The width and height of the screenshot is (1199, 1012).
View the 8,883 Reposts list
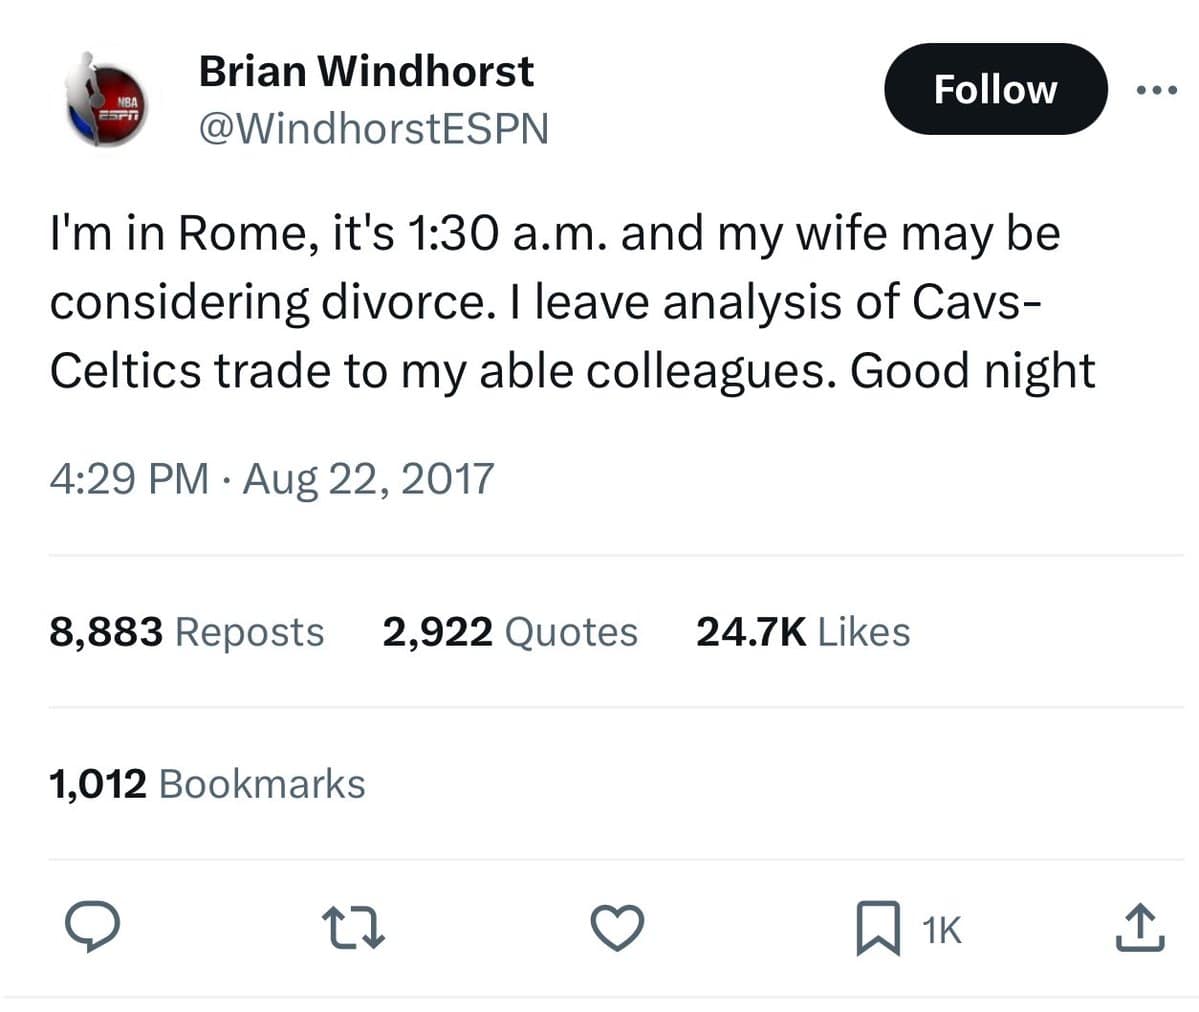click(187, 632)
